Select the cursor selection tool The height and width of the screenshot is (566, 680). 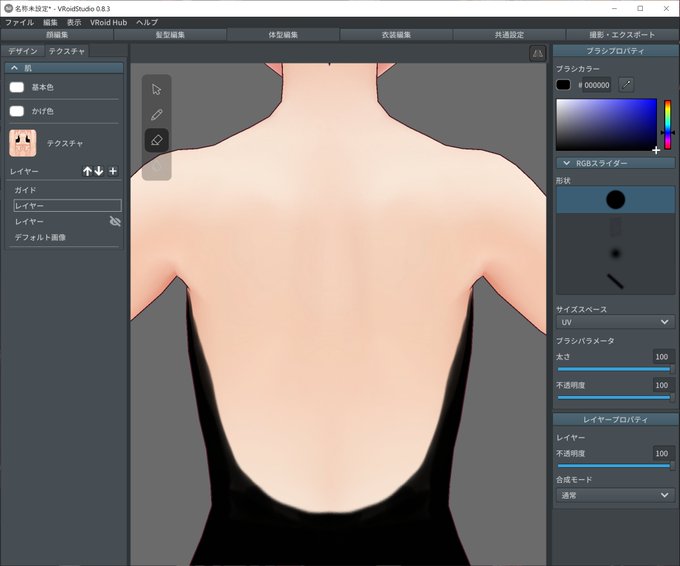[157, 89]
